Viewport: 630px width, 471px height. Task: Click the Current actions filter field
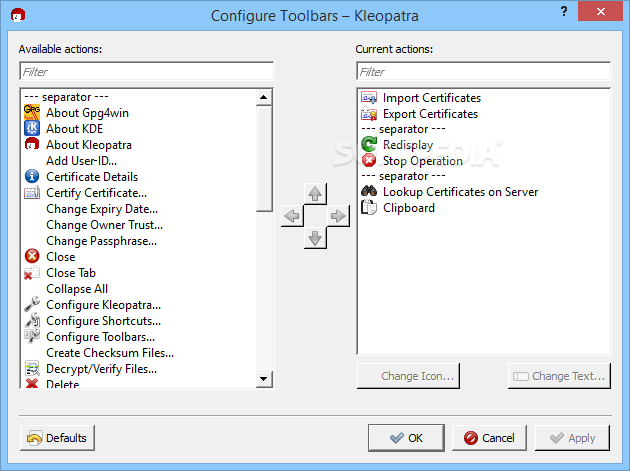point(483,72)
